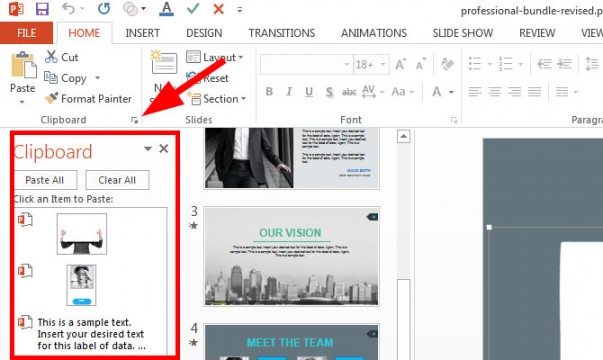This screenshot has height=360, width=603.
Task: Toggle text Shadow
Action: (x=329, y=92)
